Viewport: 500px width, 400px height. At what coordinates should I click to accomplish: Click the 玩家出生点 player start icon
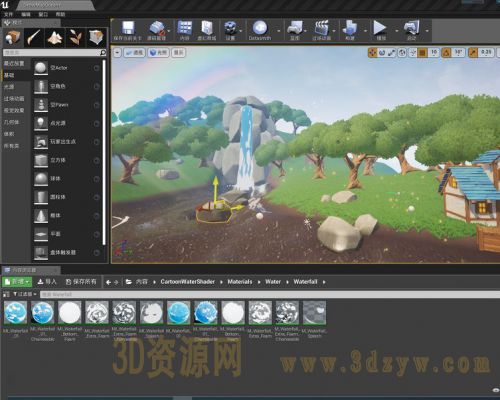click(41, 142)
